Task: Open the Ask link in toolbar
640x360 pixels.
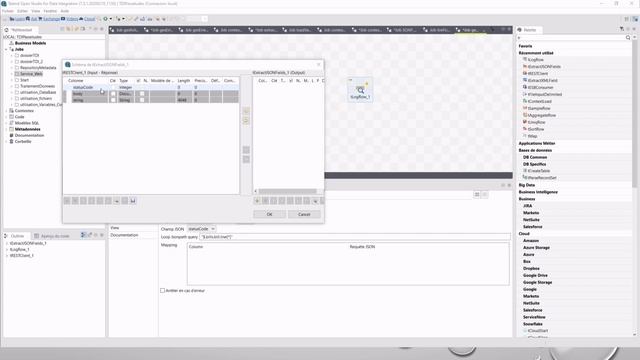Action: tap(31, 19)
